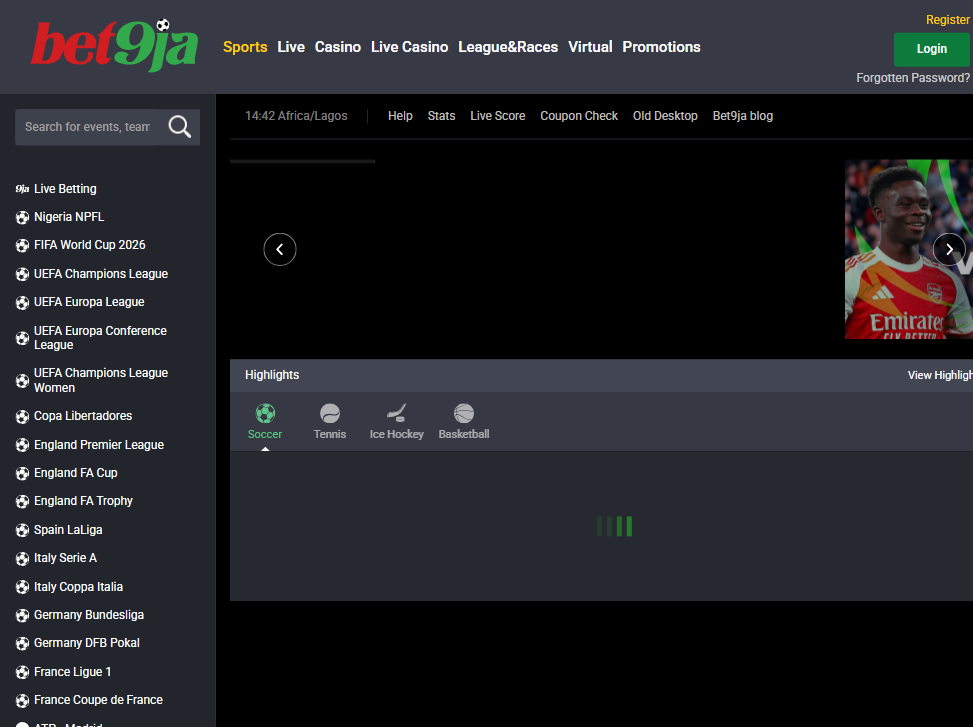Open the Sports menu
This screenshot has width=973, height=727.
pos(245,47)
